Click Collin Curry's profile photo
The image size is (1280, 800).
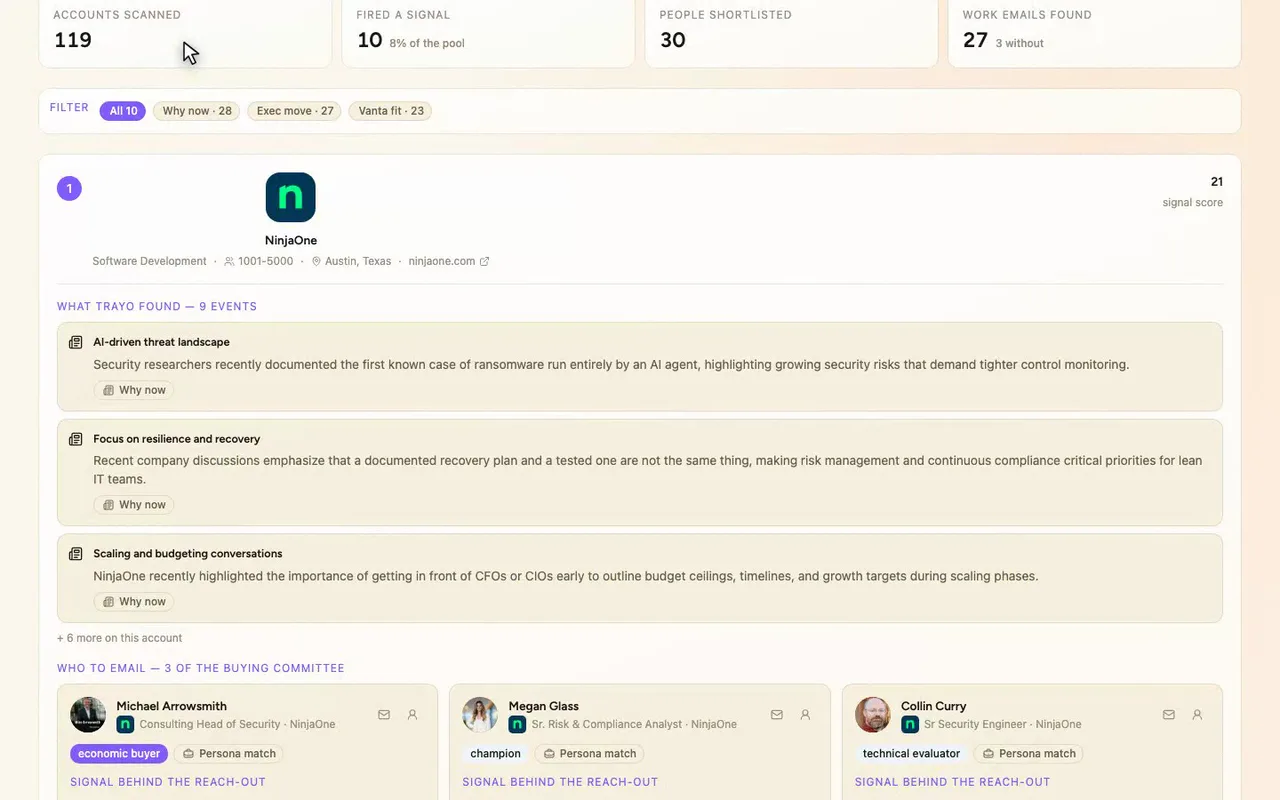click(x=873, y=715)
